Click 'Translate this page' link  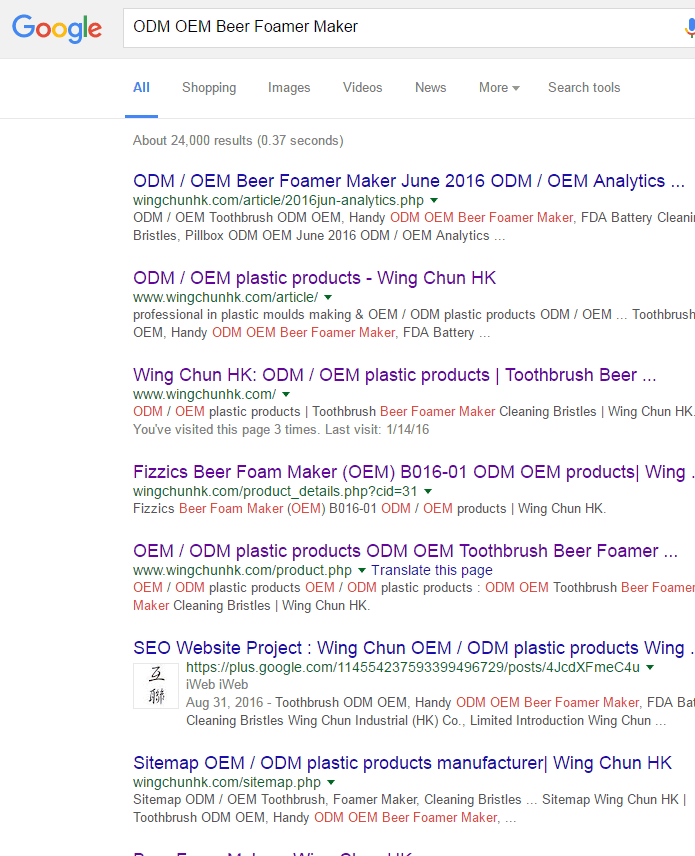tap(432, 570)
